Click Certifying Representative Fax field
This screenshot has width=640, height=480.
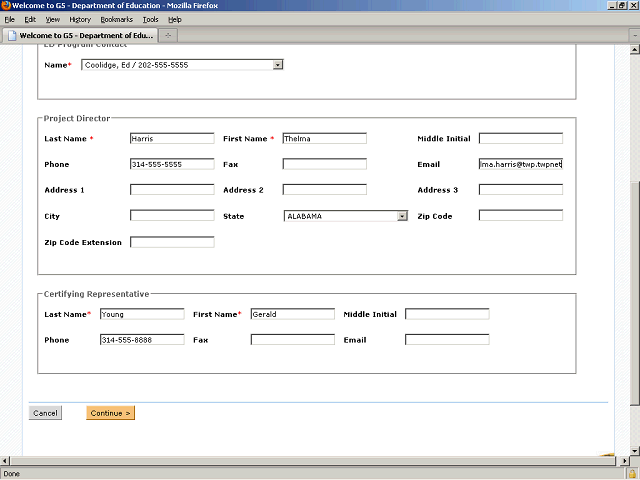293,340
